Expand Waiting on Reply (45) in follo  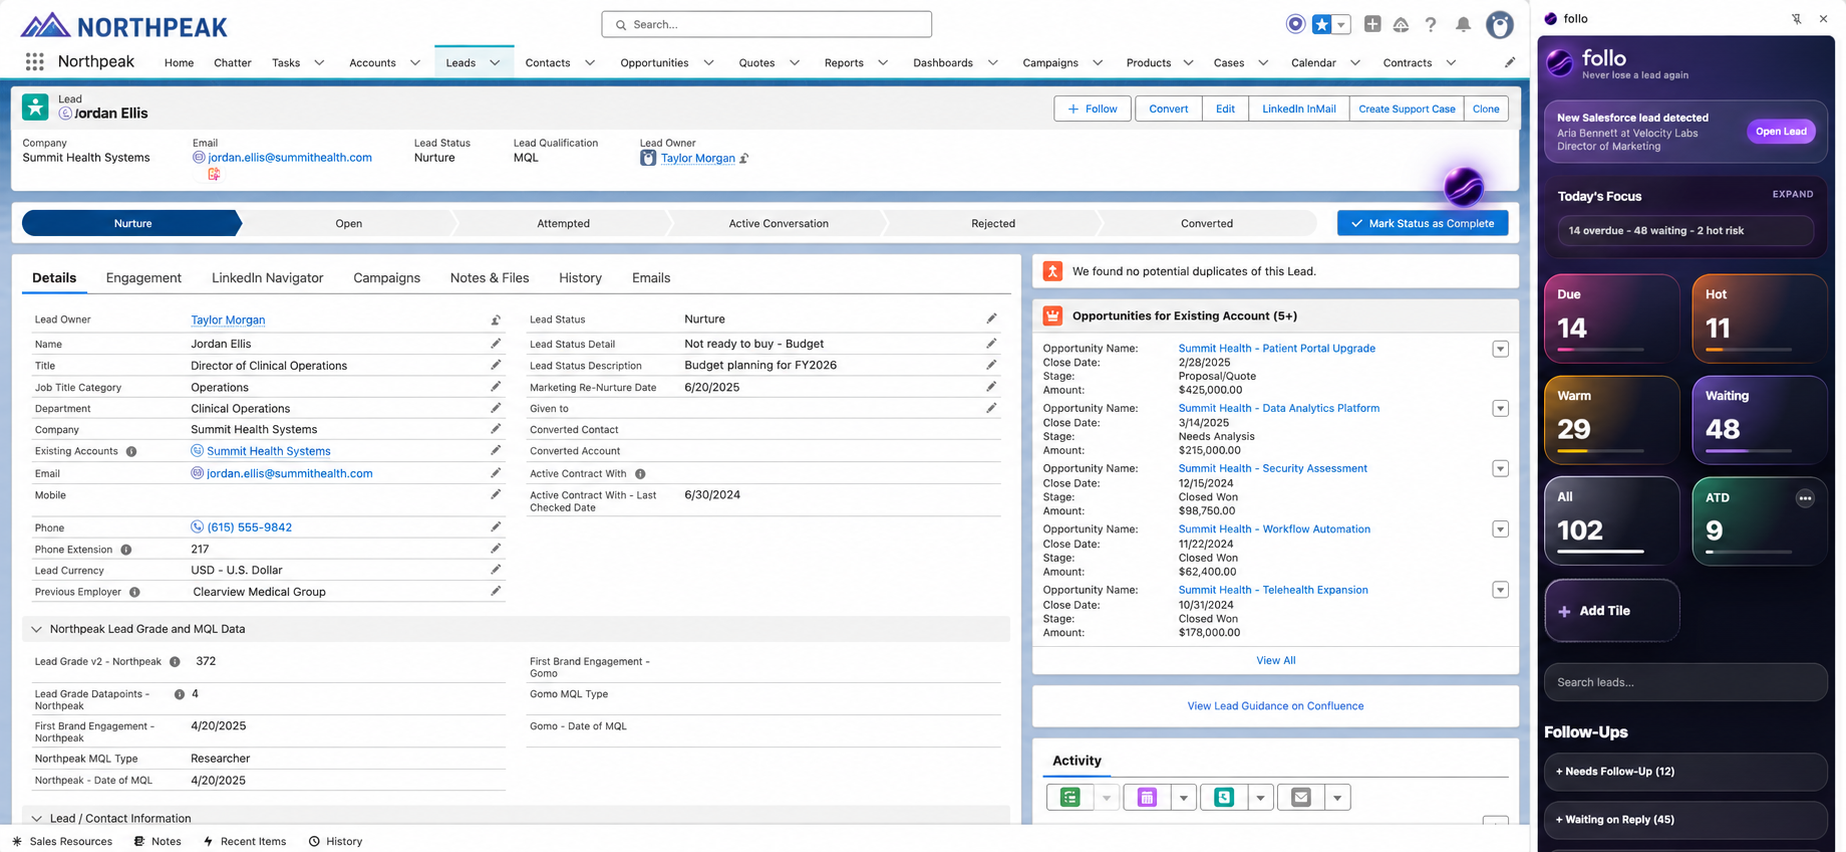pyautogui.click(x=1685, y=819)
